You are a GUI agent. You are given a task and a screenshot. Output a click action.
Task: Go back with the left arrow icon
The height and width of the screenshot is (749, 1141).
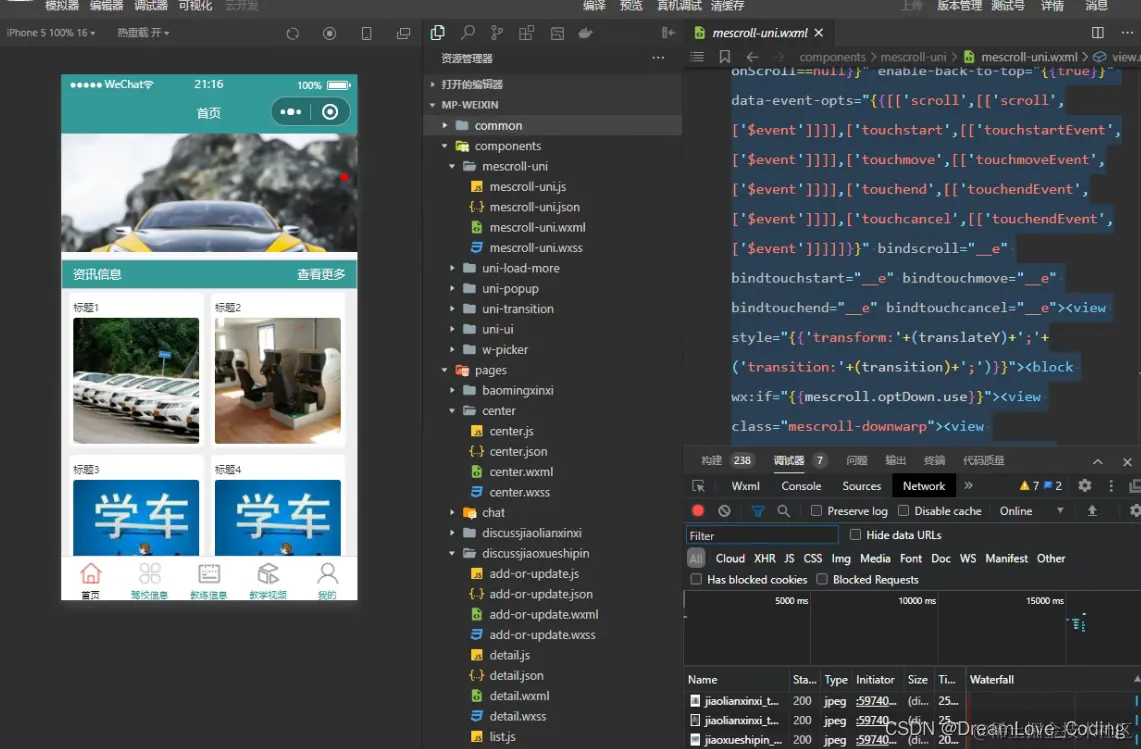pyautogui.click(x=752, y=57)
